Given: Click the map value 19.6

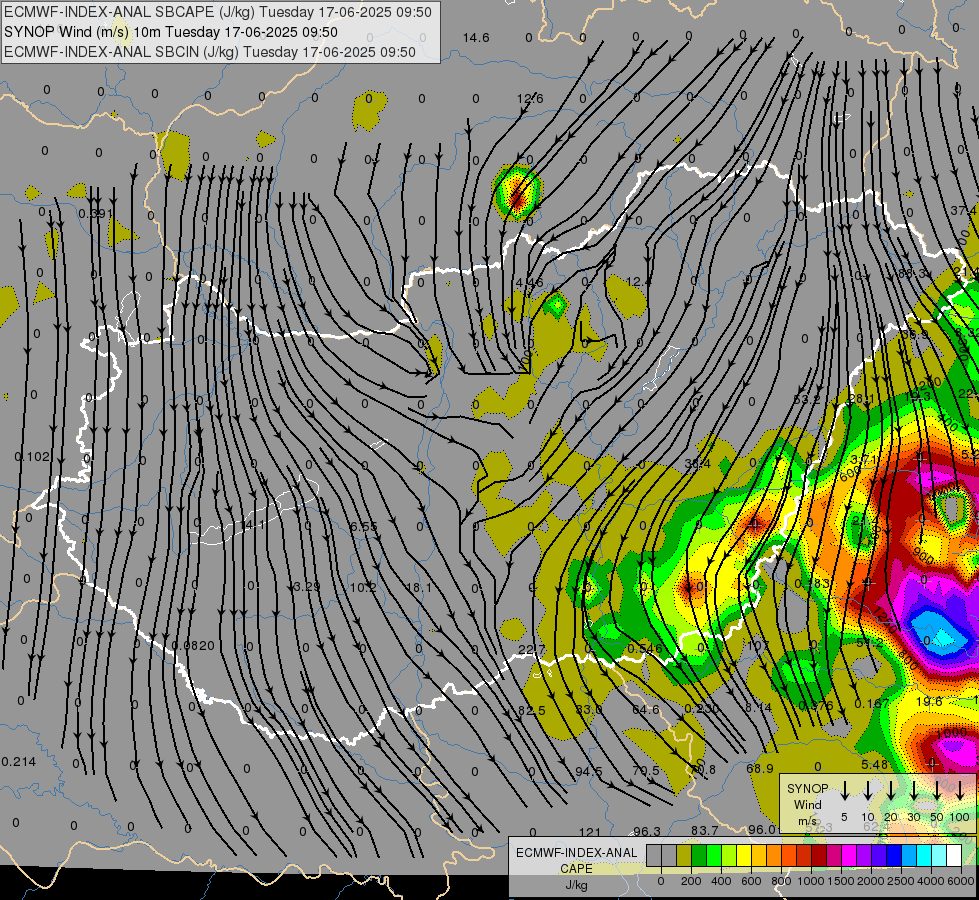Looking at the screenshot, I should (929, 702).
